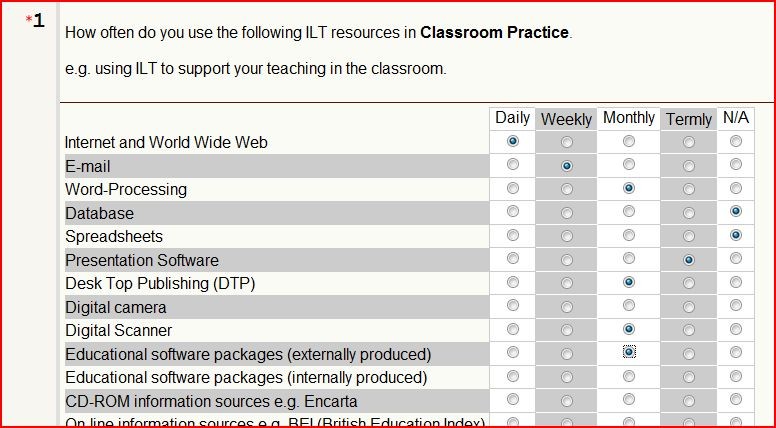Viewport: 776px width, 428px height.
Task: Choose Termly for Digital camera
Action: [x=688, y=307]
